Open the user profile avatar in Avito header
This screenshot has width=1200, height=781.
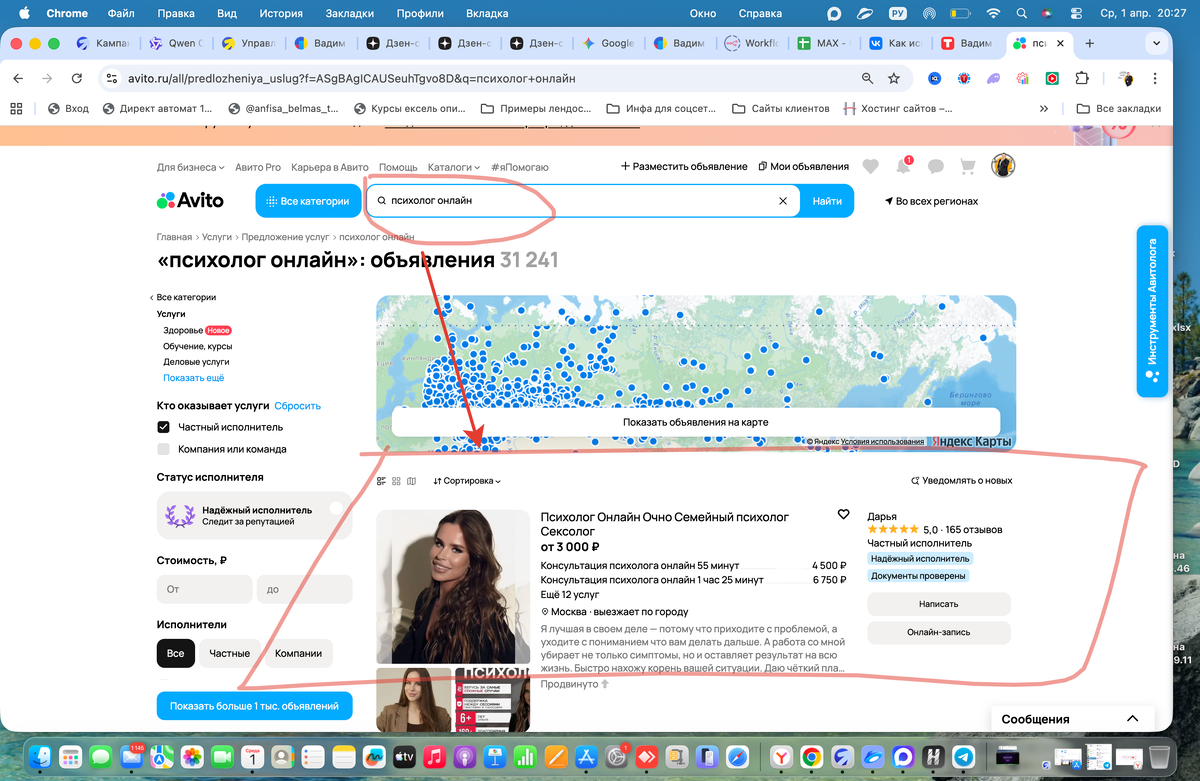point(1003,166)
